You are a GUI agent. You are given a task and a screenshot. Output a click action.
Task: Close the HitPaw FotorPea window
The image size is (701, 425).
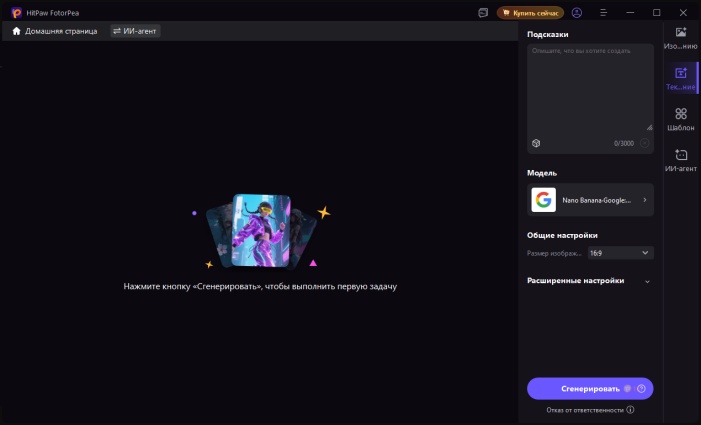pyautogui.click(x=683, y=13)
